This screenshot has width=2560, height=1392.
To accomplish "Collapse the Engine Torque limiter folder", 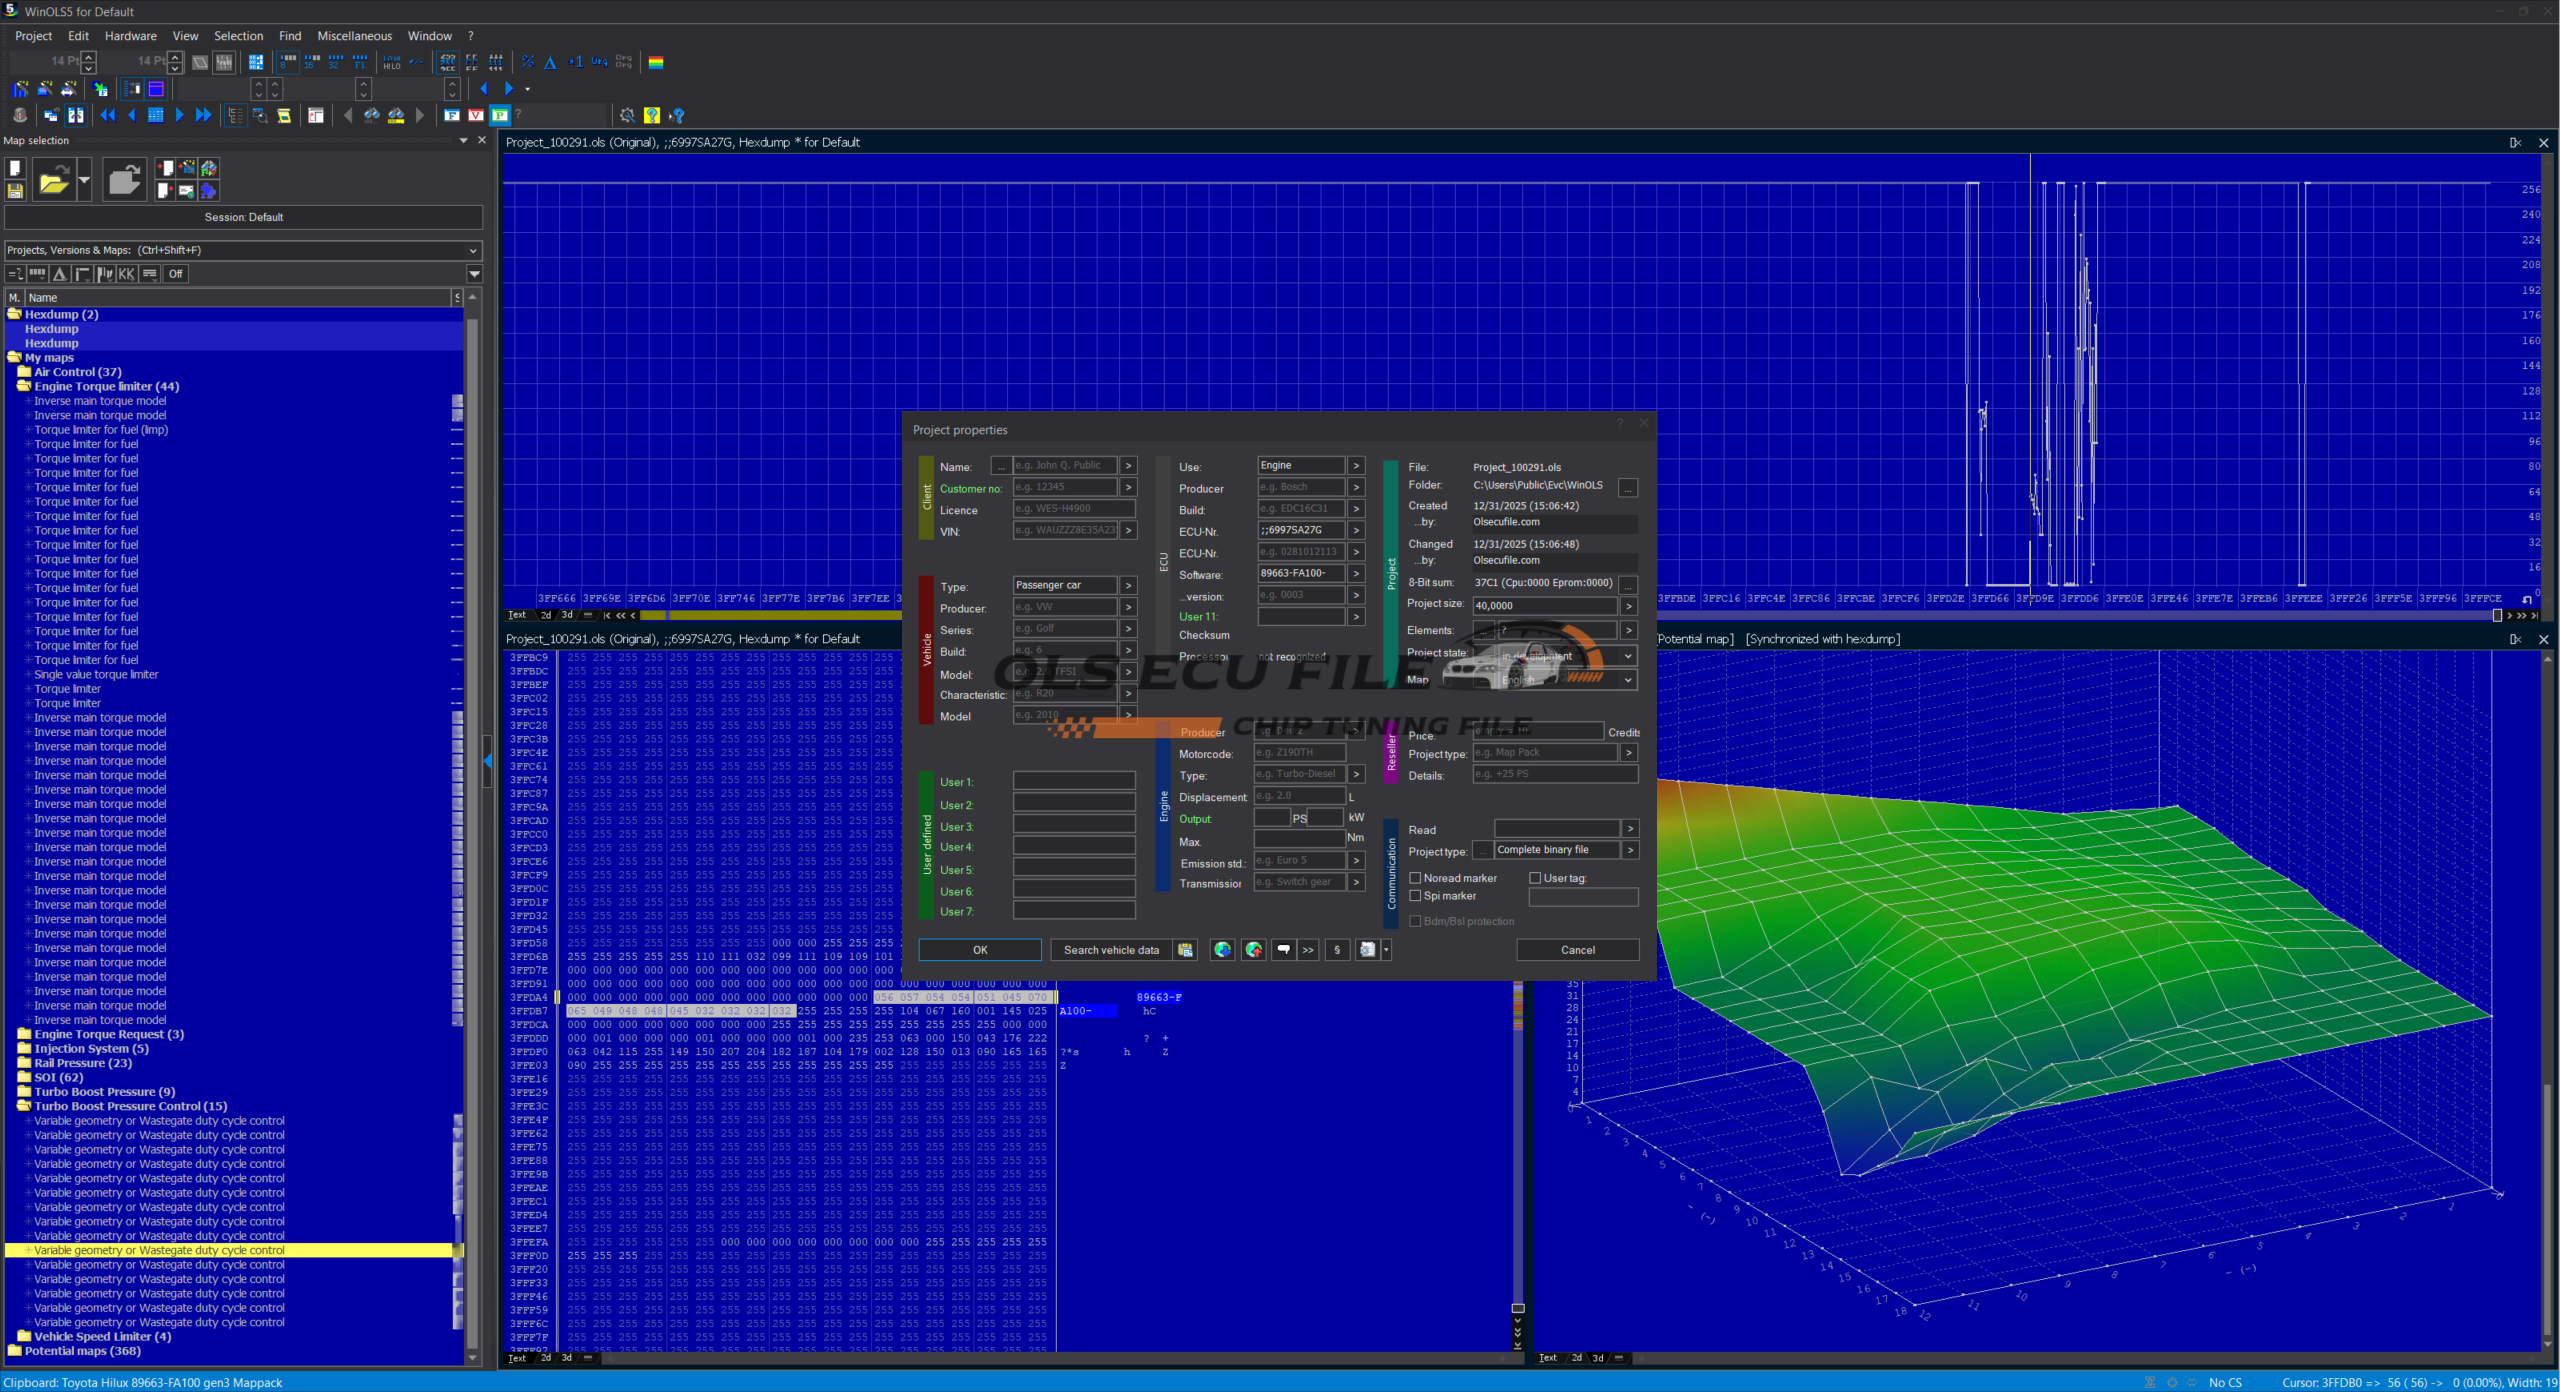I will pyautogui.click(x=24, y=386).
